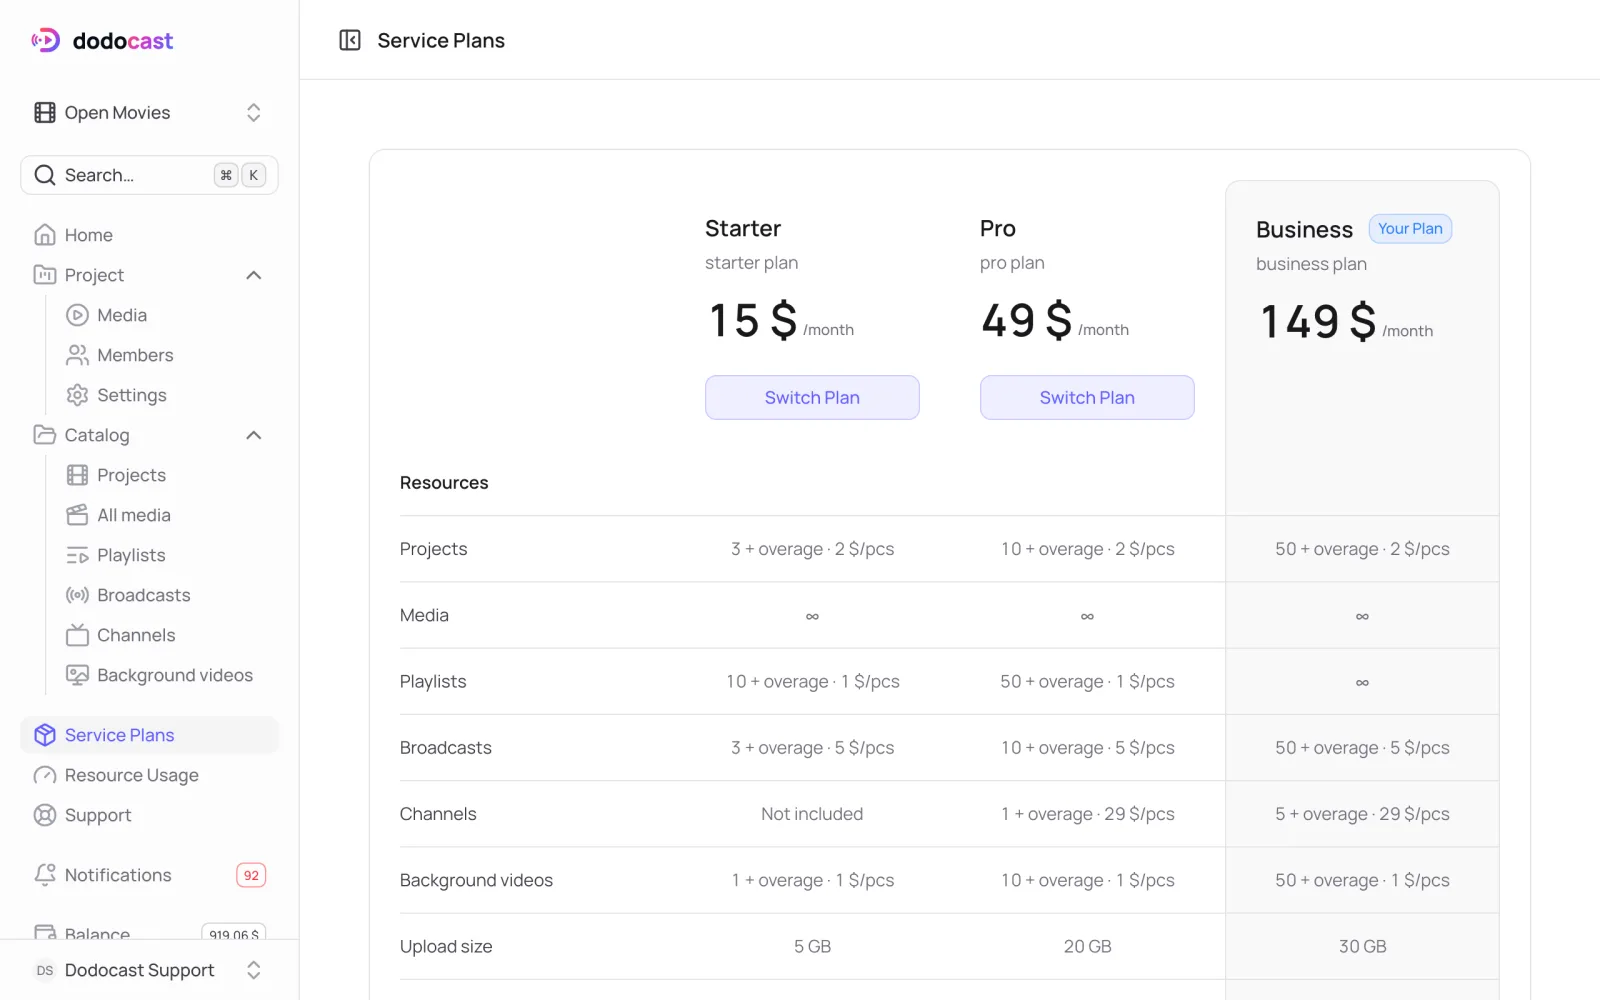Go to the Support page
Screen dimensions: 1600x1000
tap(150, 815)
